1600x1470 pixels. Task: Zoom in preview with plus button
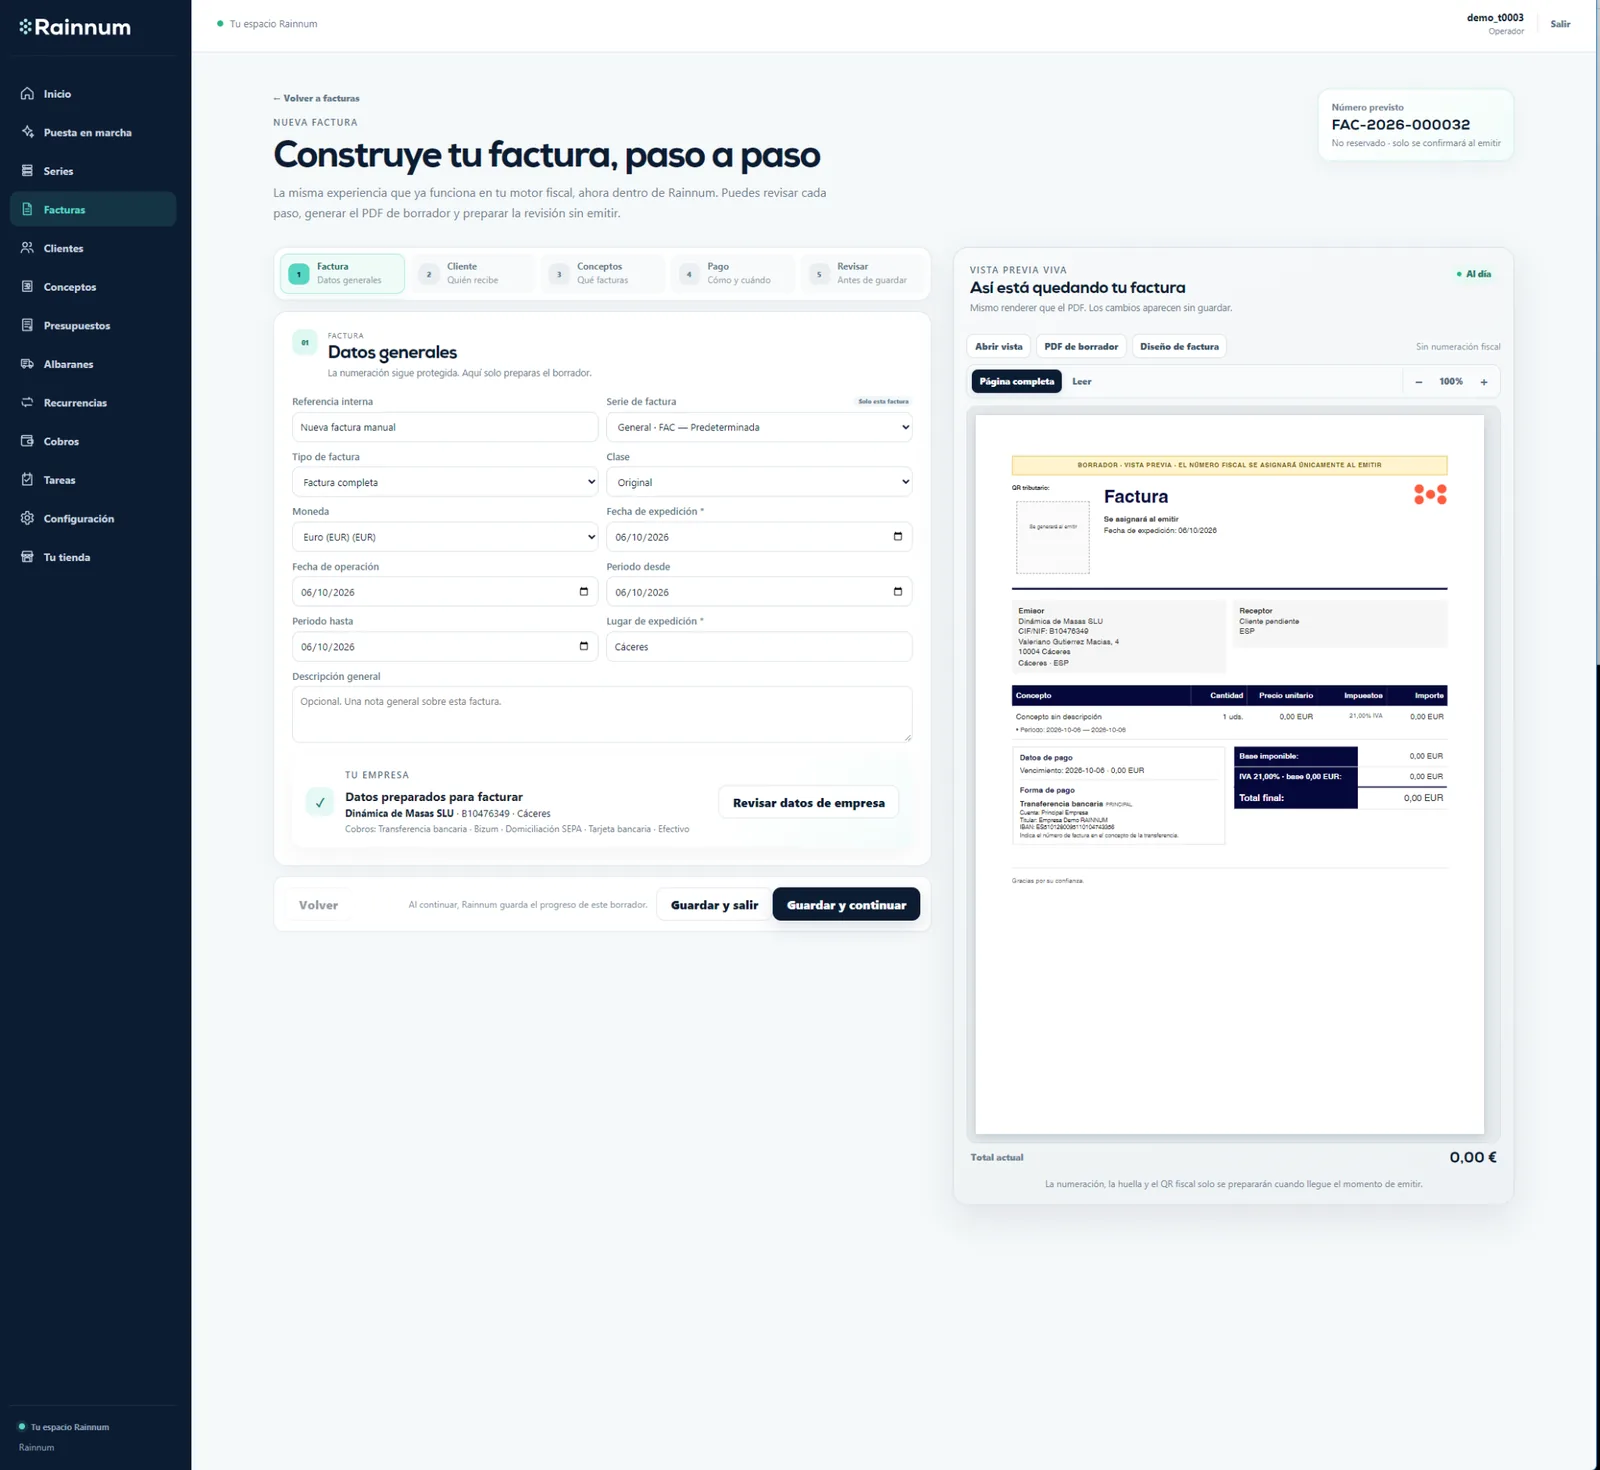tap(1484, 382)
